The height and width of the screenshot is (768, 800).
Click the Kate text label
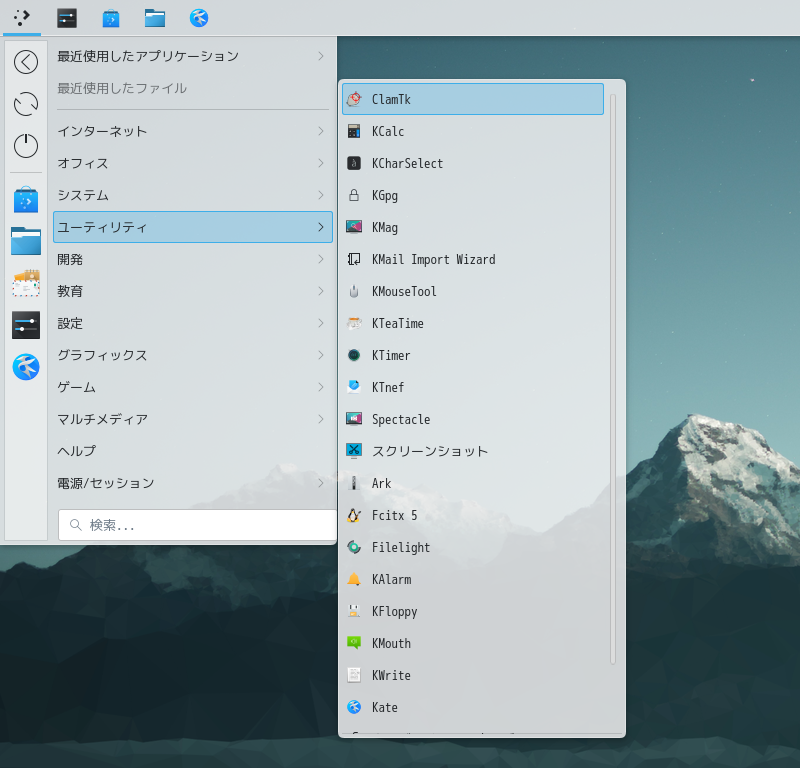tap(385, 707)
